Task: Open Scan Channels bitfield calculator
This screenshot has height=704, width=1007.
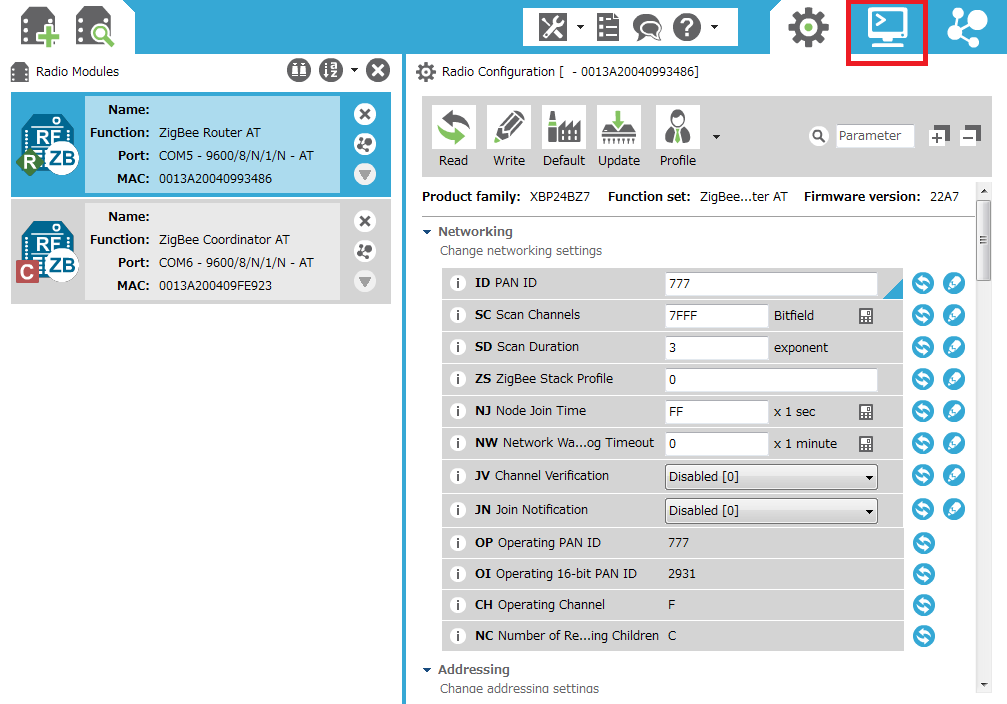Action: [866, 316]
